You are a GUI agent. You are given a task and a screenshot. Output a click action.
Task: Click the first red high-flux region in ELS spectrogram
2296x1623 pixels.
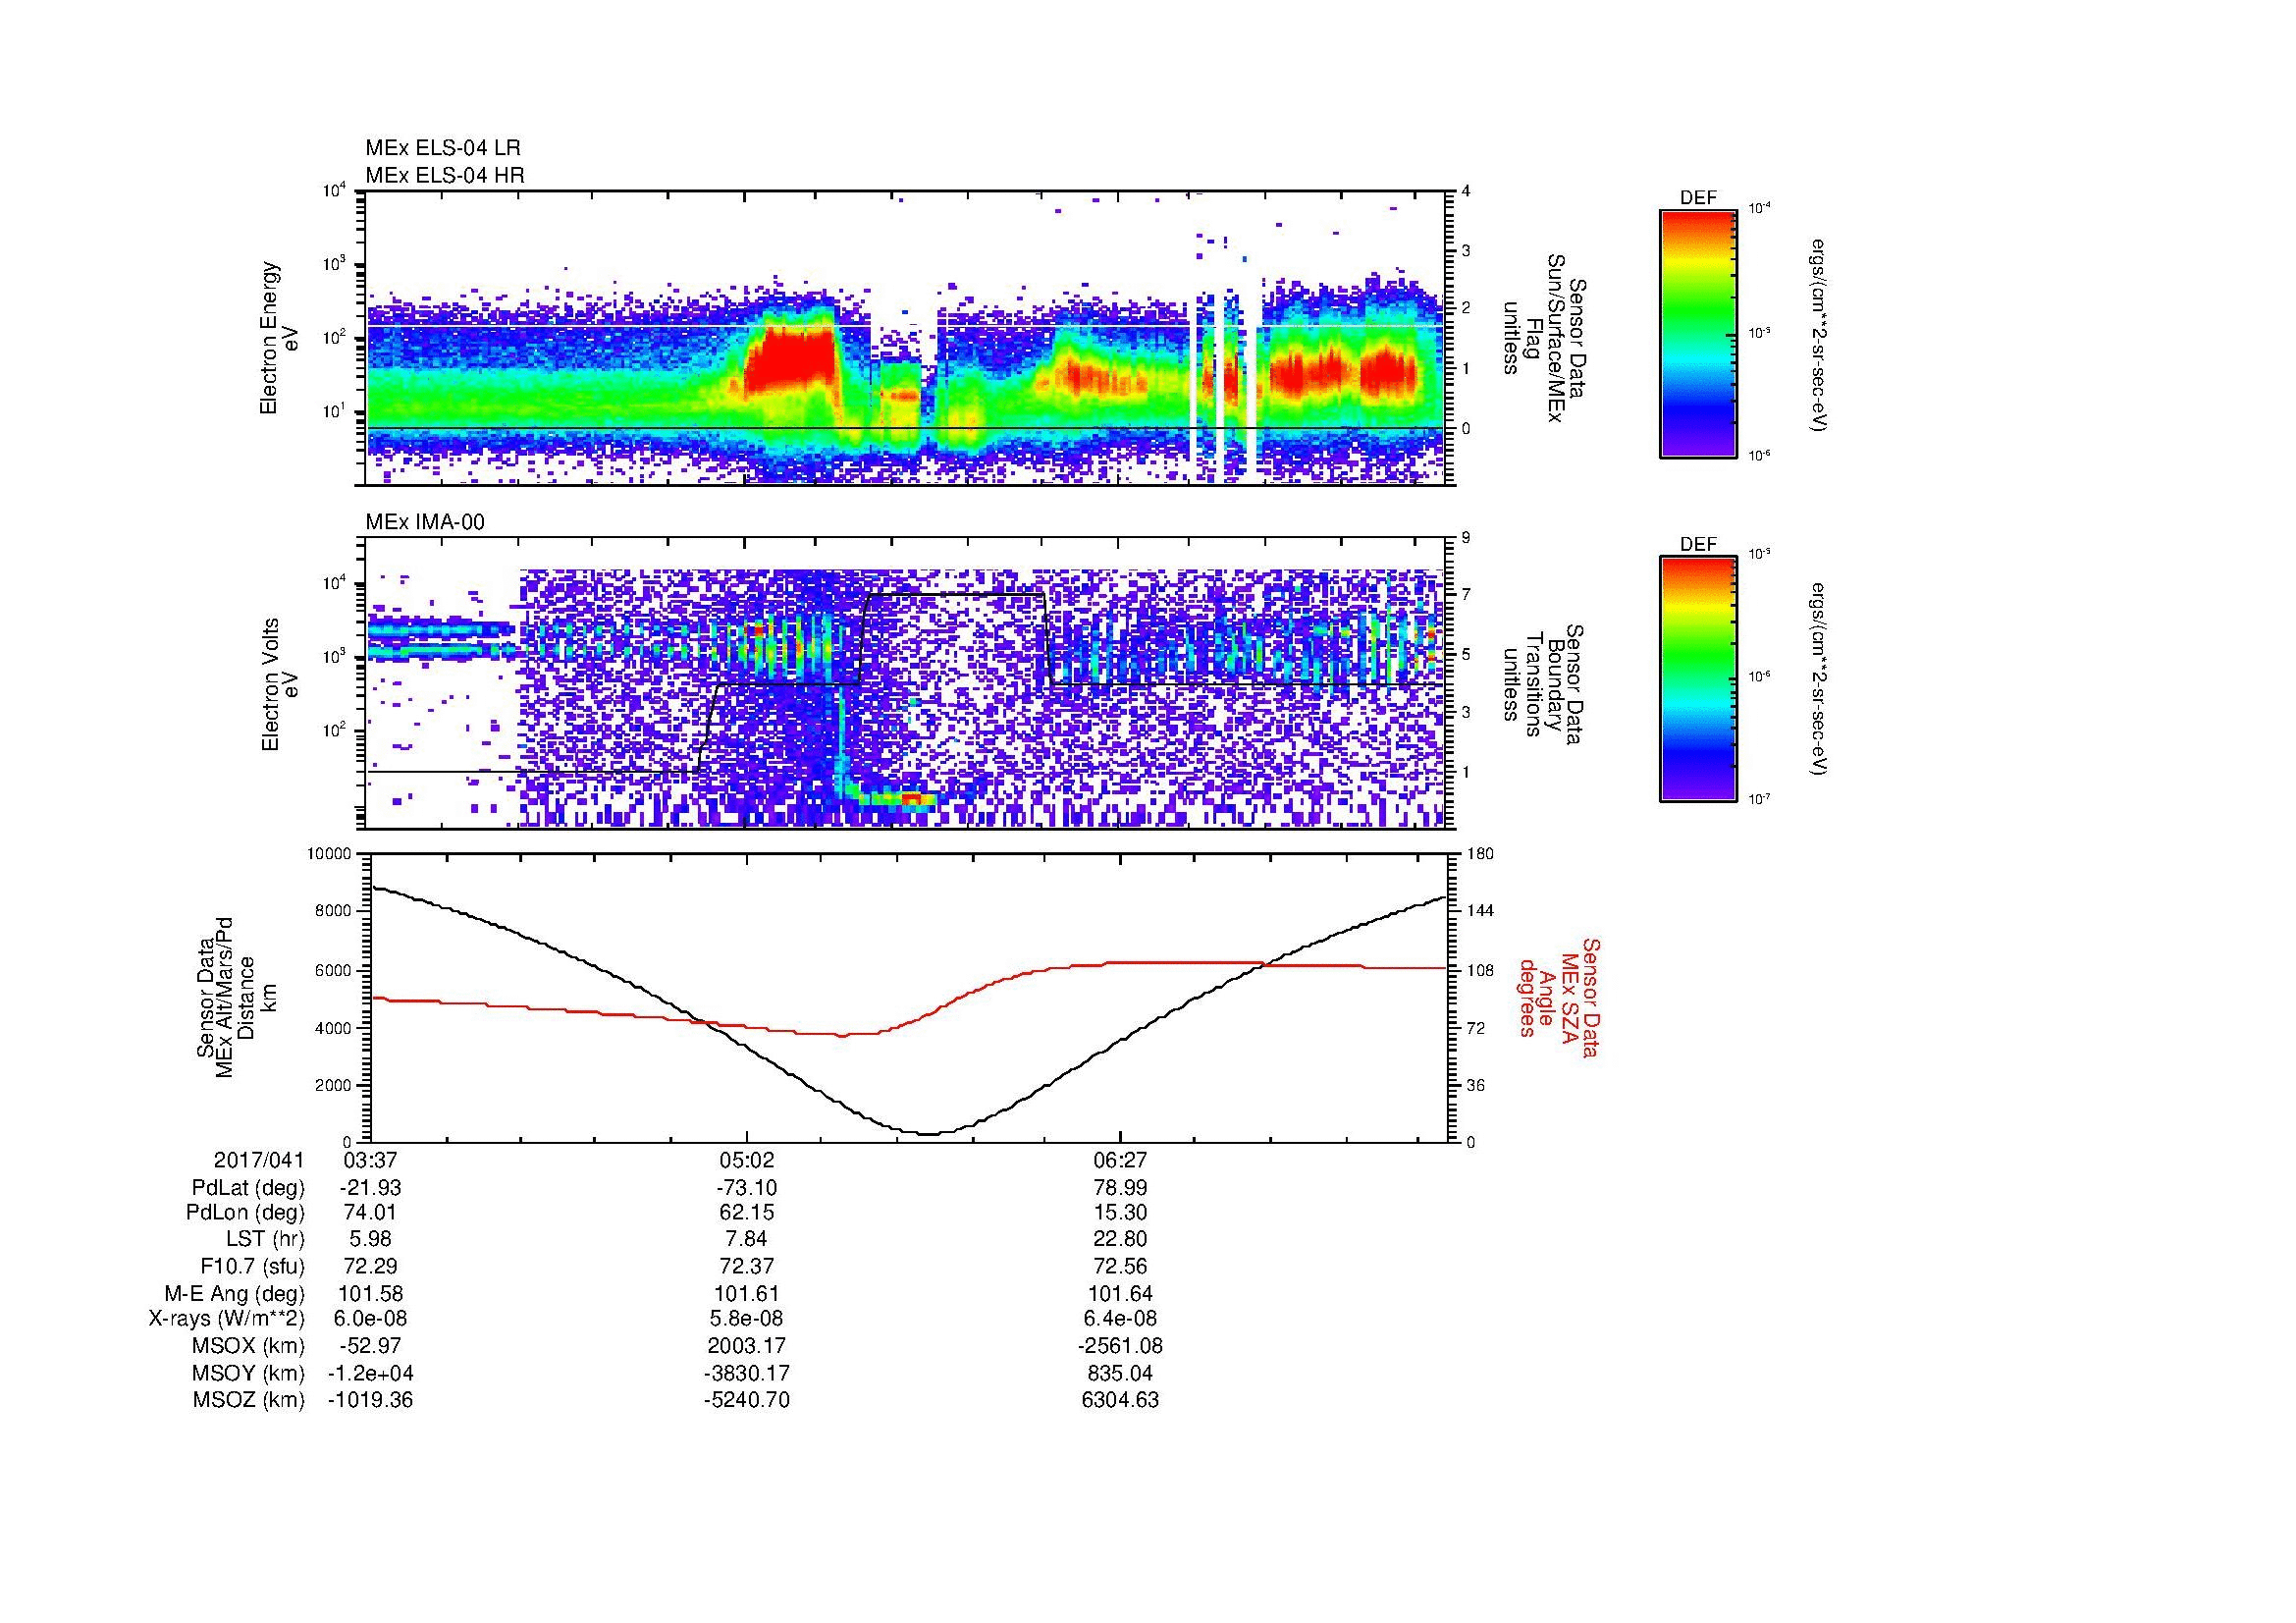click(x=790, y=362)
